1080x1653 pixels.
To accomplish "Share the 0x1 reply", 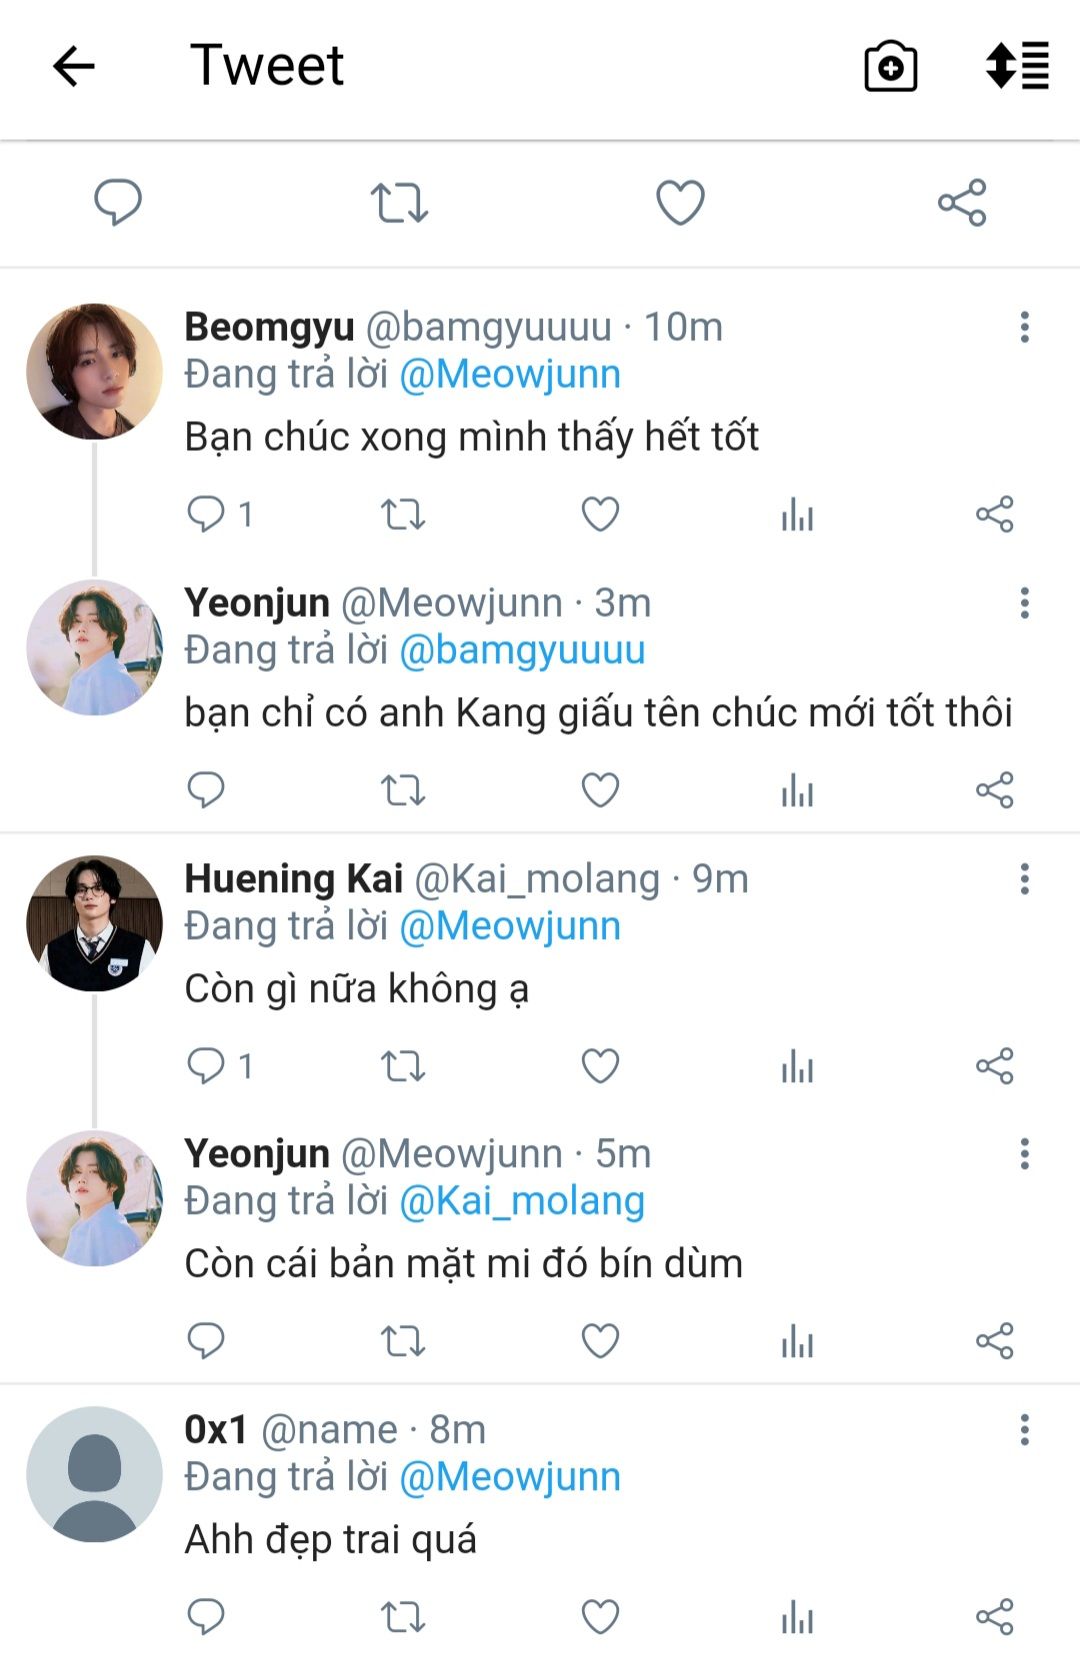I will (x=994, y=1617).
